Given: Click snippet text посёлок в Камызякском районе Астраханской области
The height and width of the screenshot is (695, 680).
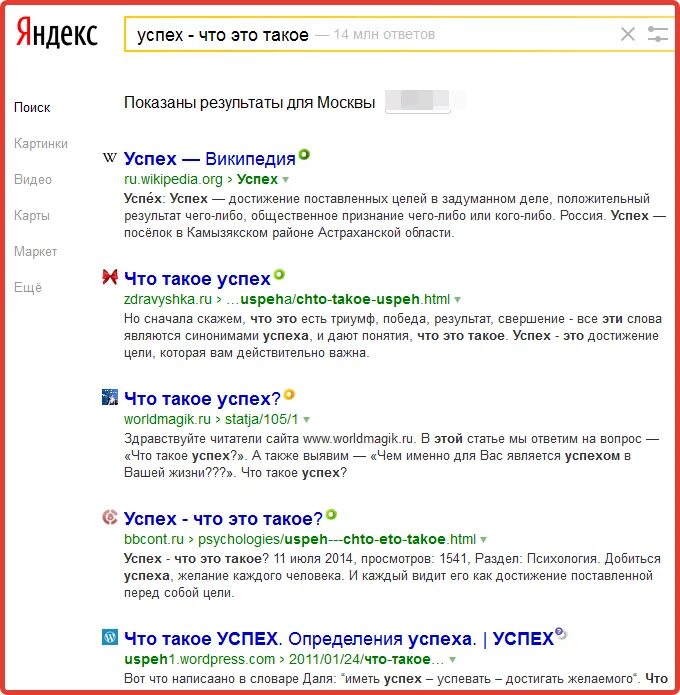Looking at the screenshot, I should tap(289, 233).
